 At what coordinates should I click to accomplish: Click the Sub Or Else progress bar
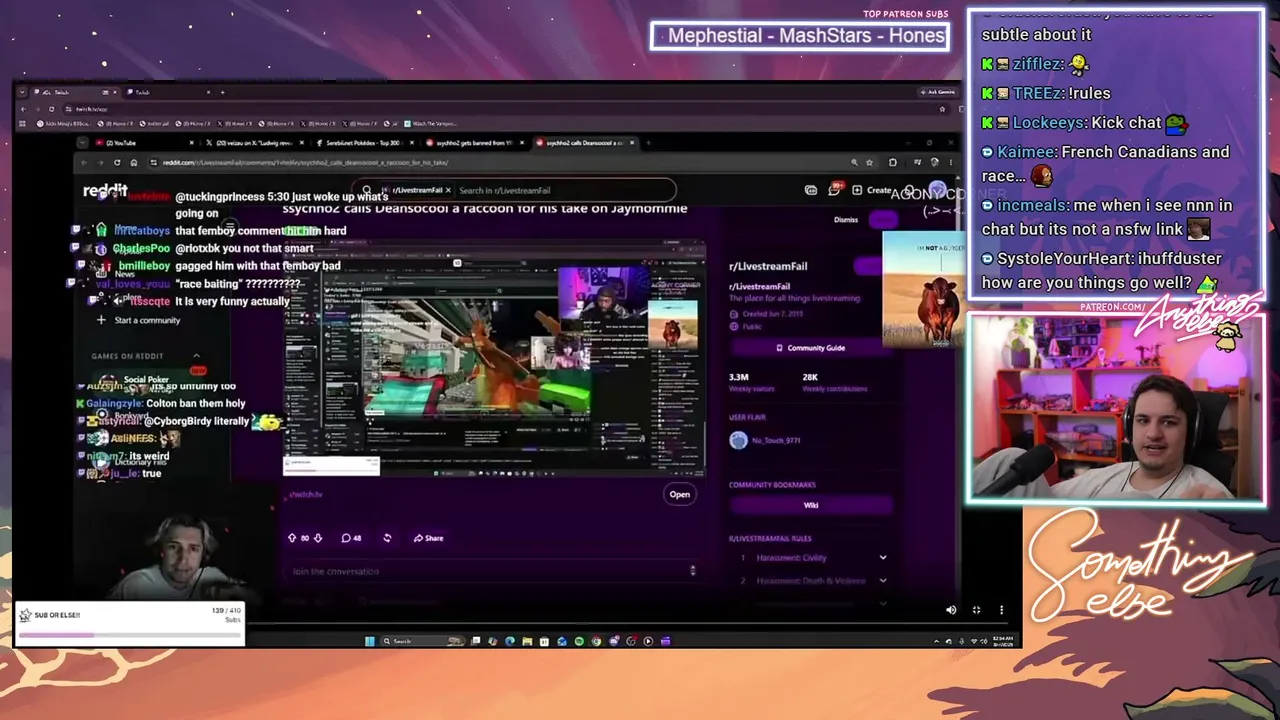coord(129,634)
